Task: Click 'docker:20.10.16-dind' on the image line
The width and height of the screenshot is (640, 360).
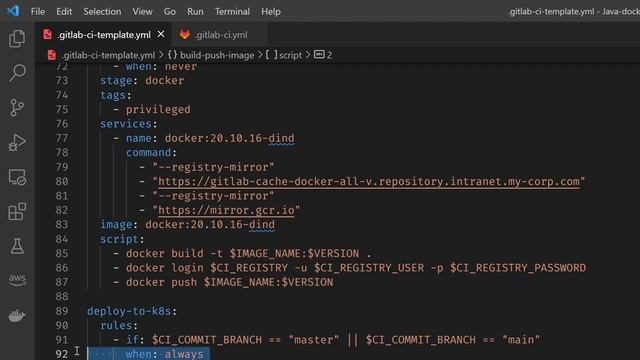Action: click(x=210, y=225)
